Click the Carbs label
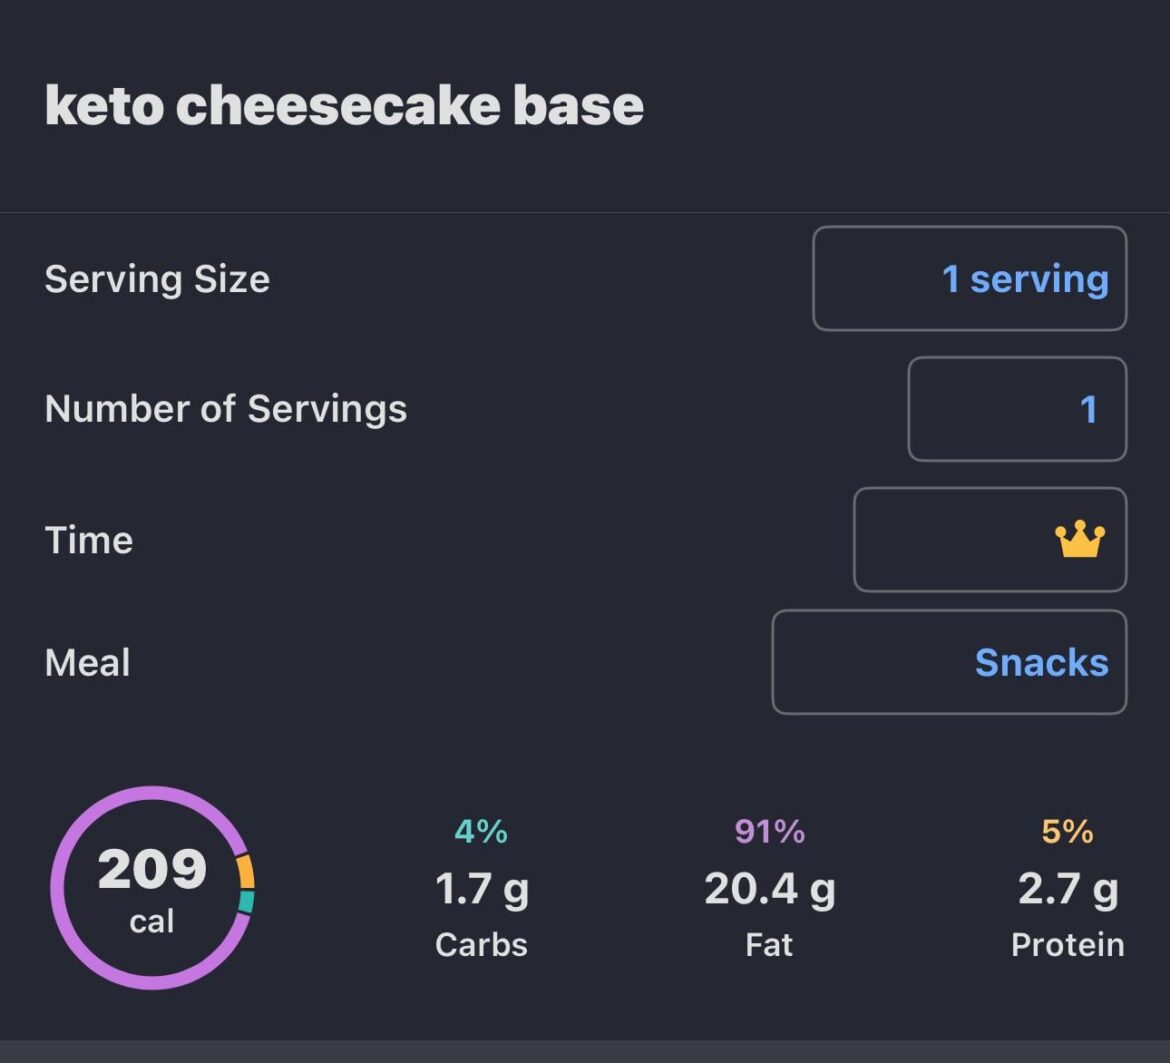This screenshot has height=1063, width=1170. 480,944
